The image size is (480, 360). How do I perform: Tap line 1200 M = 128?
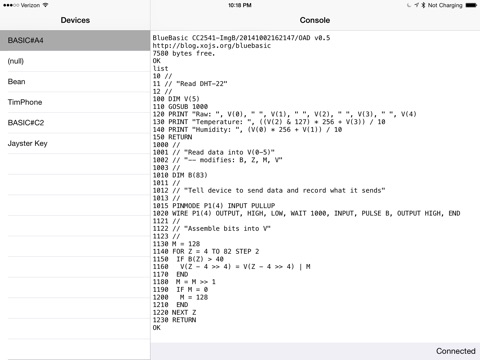[180, 297]
